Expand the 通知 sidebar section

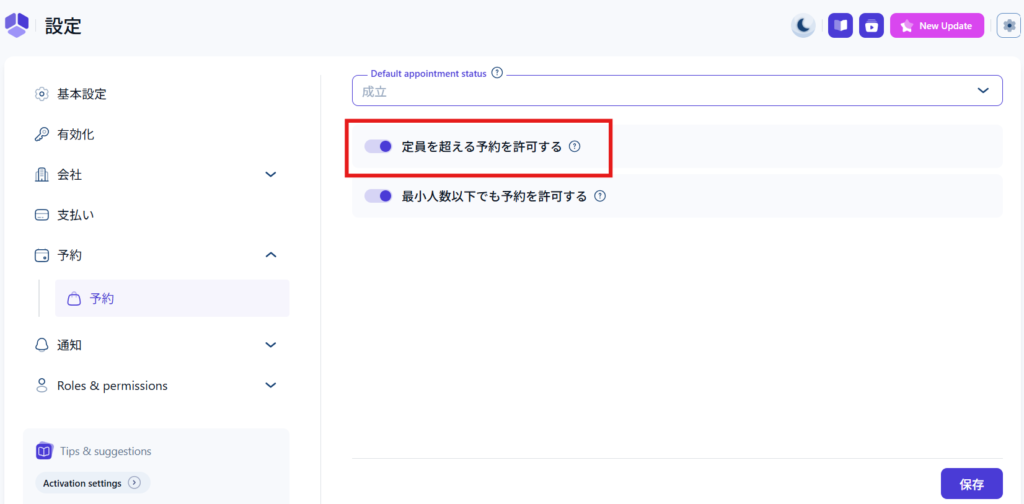coord(270,345)
